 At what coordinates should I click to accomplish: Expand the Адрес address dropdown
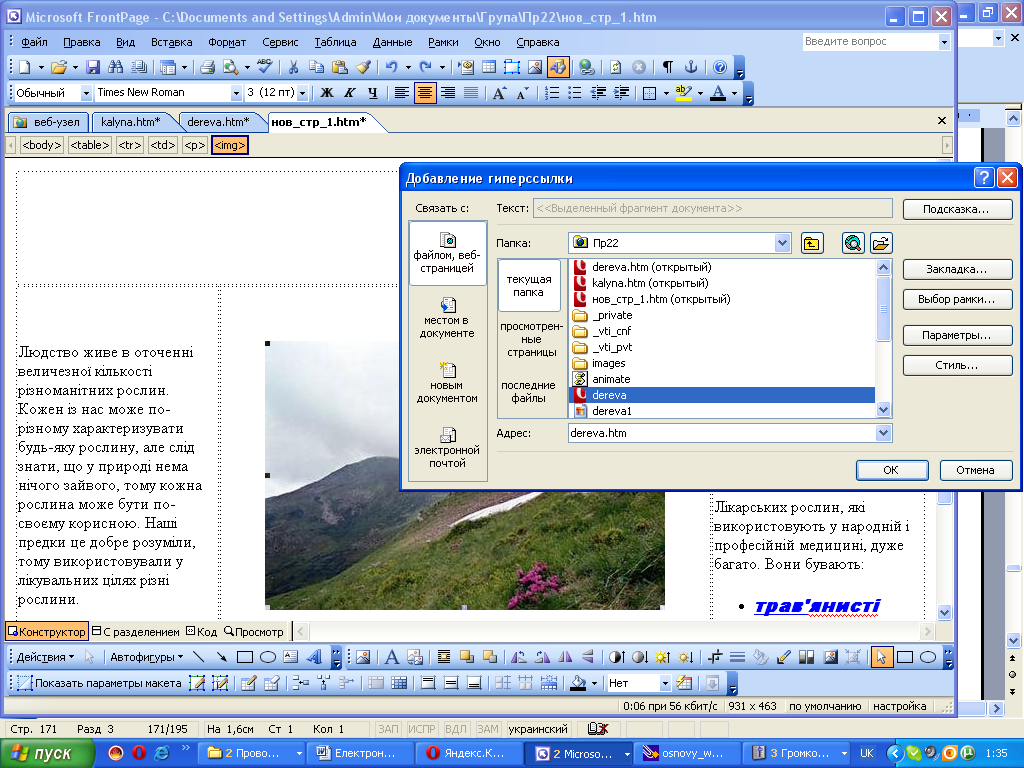coord(883,433)
